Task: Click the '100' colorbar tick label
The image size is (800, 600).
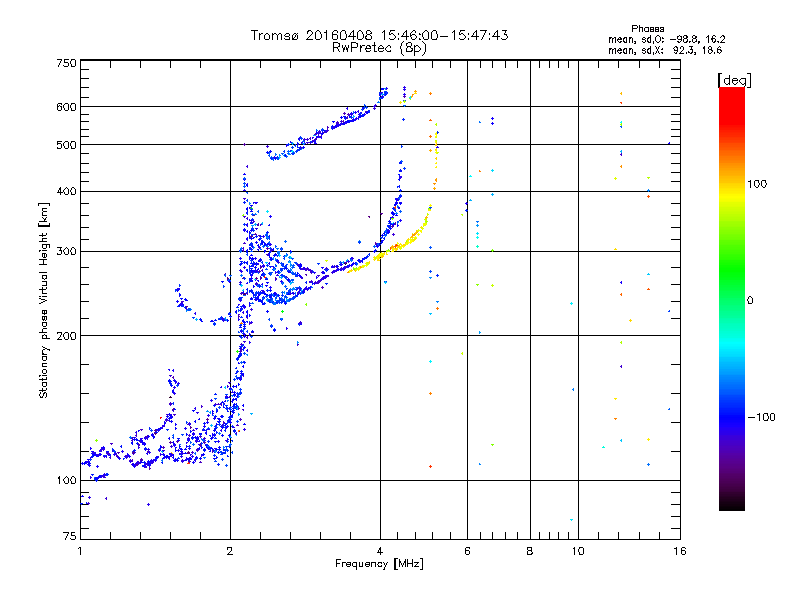Action: pyautogui.click(x=757, y=184)
